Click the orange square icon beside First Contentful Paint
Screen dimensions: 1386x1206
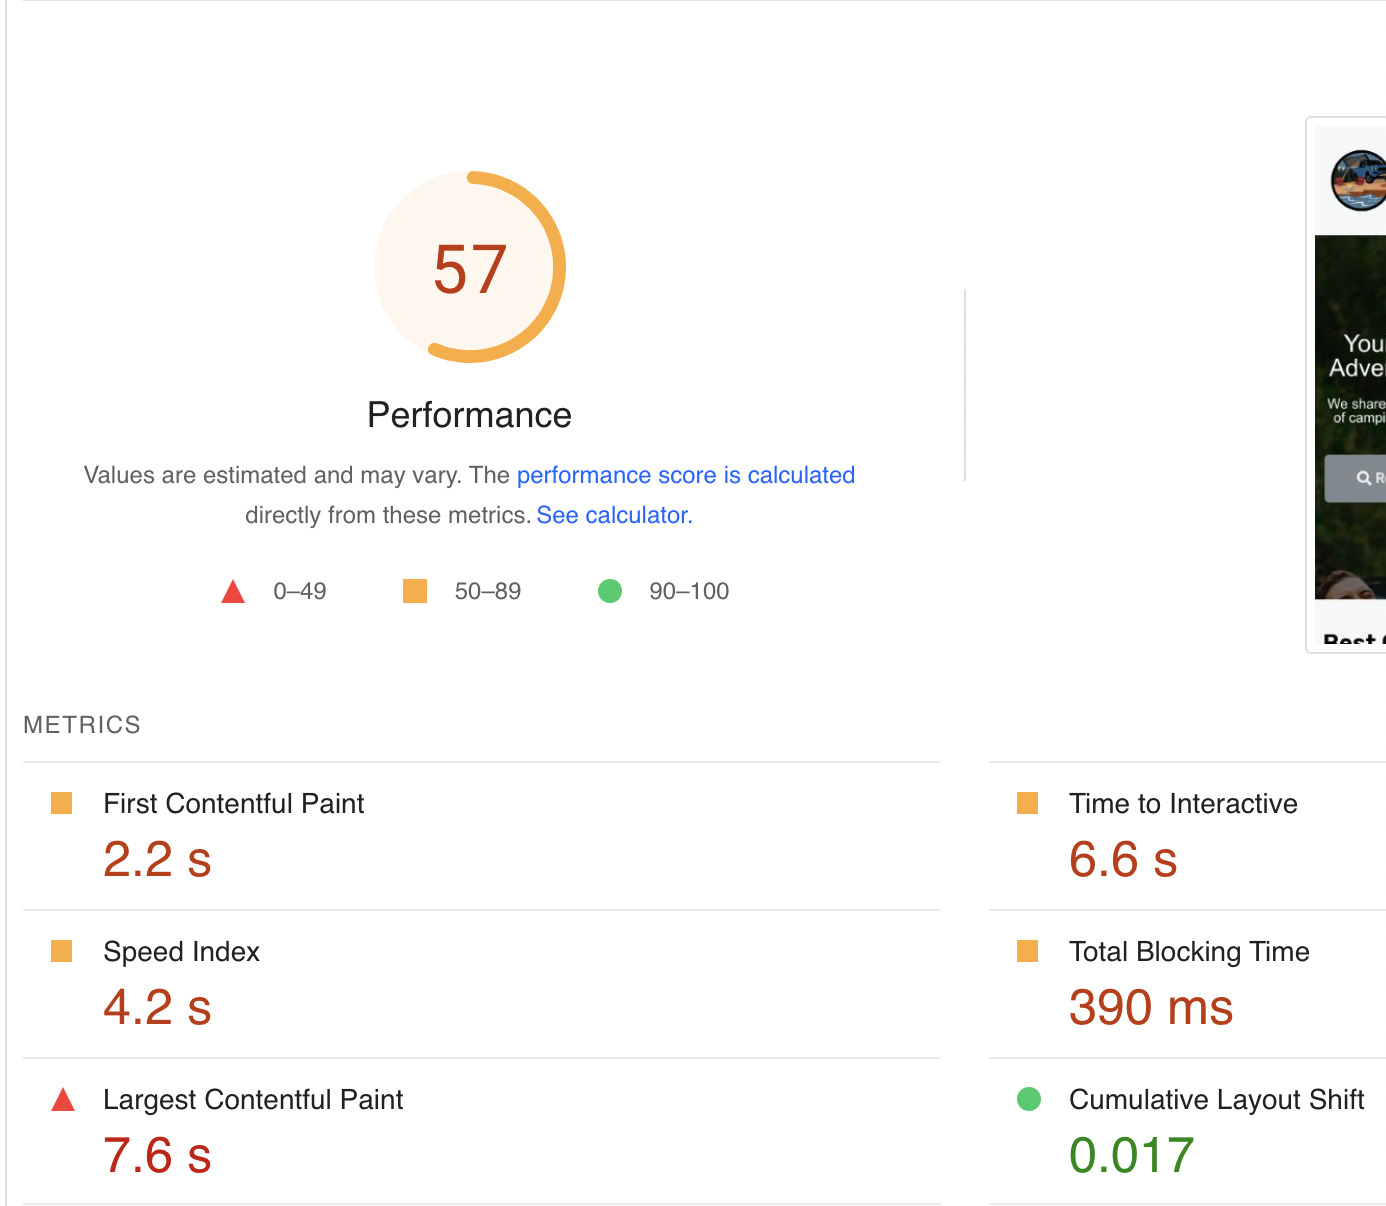(x=61, y=803)
